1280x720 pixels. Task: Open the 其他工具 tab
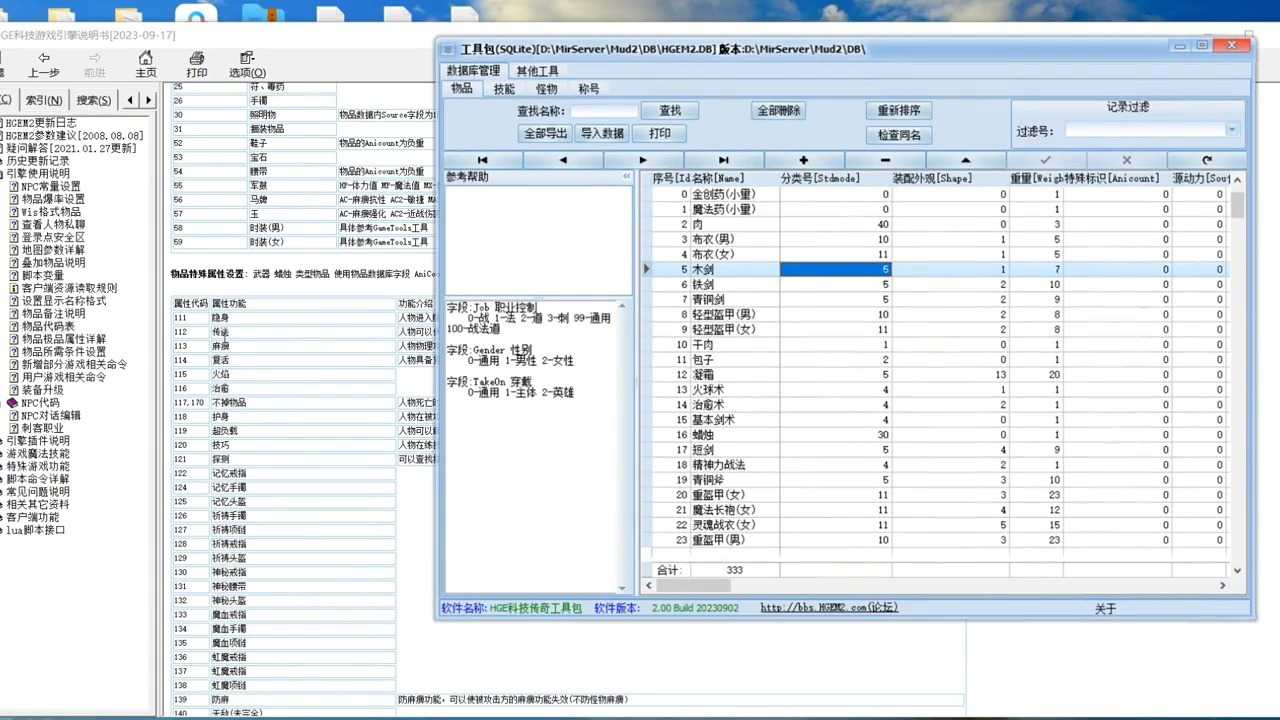(537, 71)
